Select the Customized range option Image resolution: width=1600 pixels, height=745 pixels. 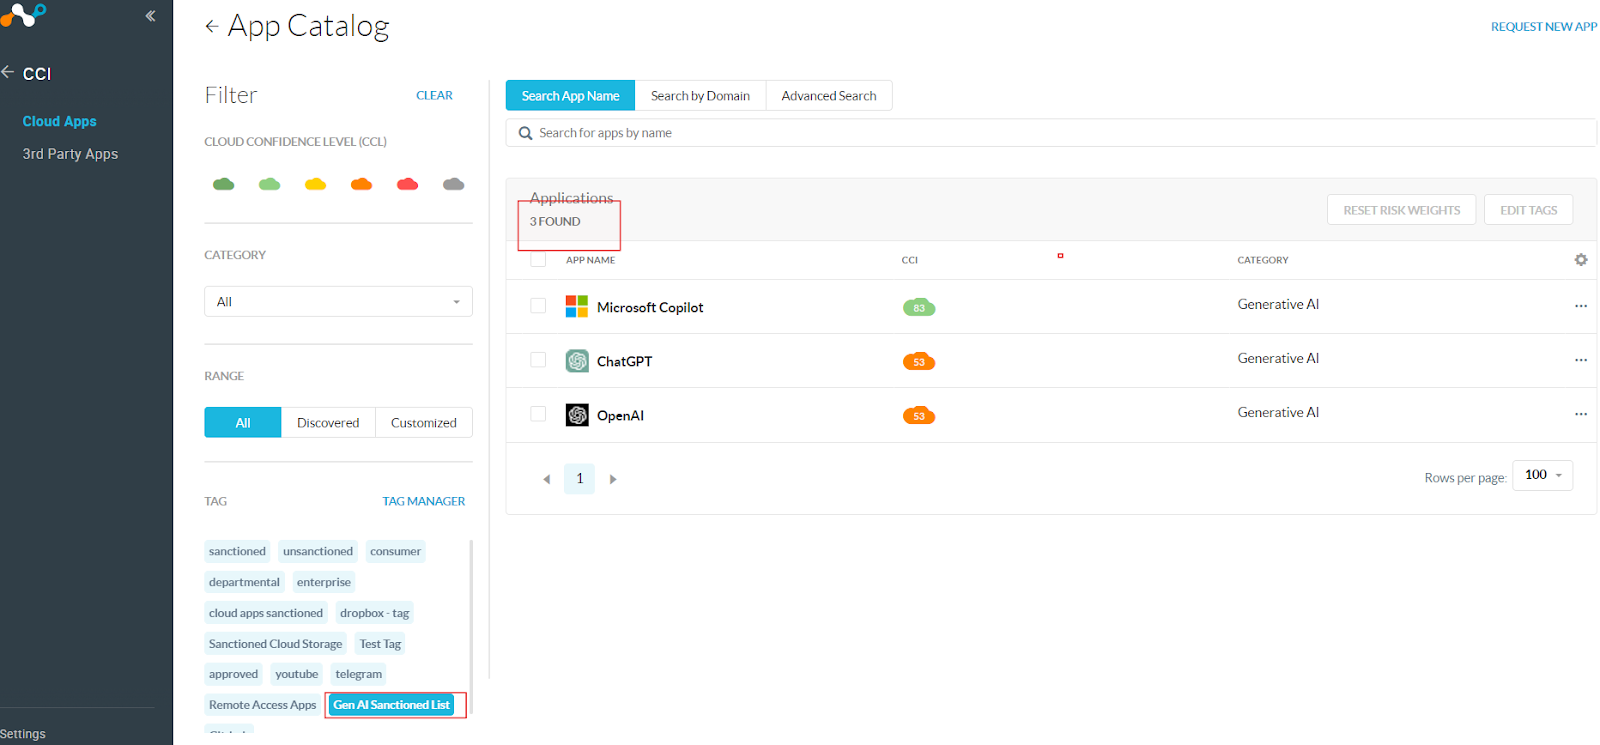pyautogui.click(x=424, y=422)
